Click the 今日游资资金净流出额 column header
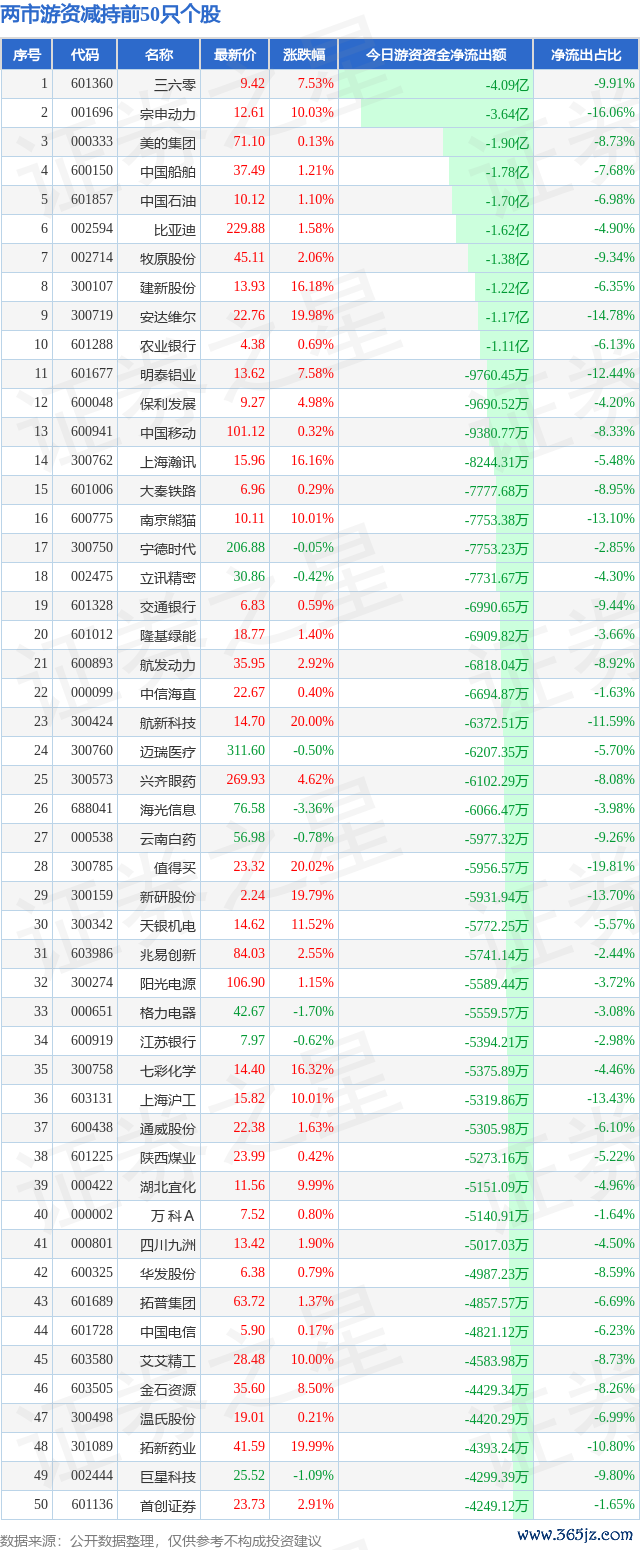The height and width of the screenshot is (1550, 640). [x=435, y=55]
